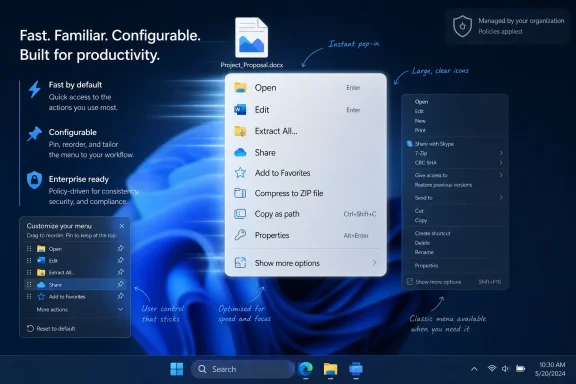Choose Open in the classic context menu
Viewport: 576px width, 384px height.
[421, 102]
